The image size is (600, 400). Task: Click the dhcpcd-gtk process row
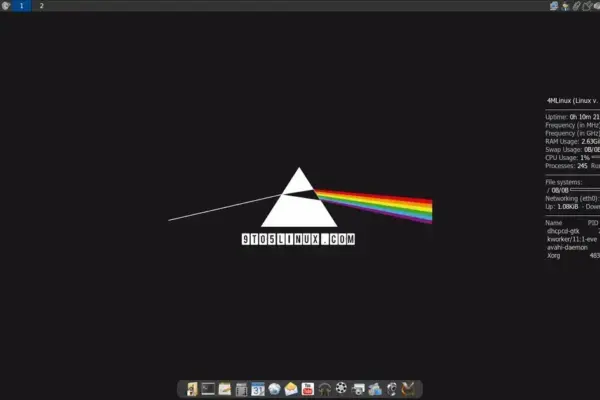pos(573,231)
